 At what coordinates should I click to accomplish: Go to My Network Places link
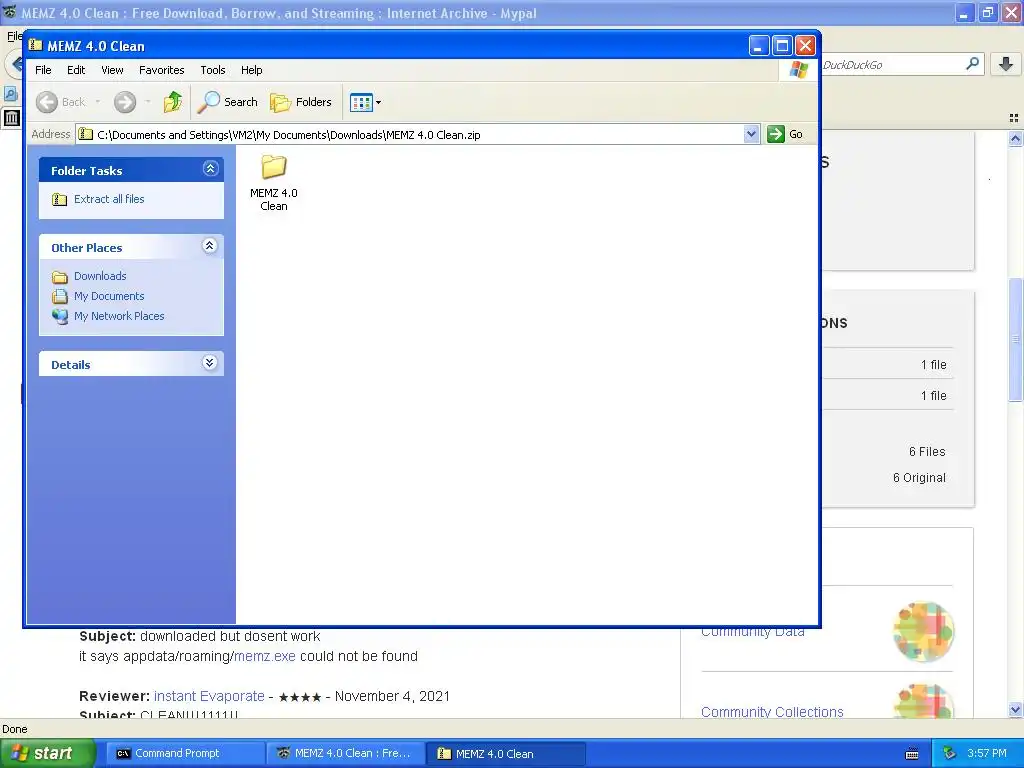pos(119,316)
